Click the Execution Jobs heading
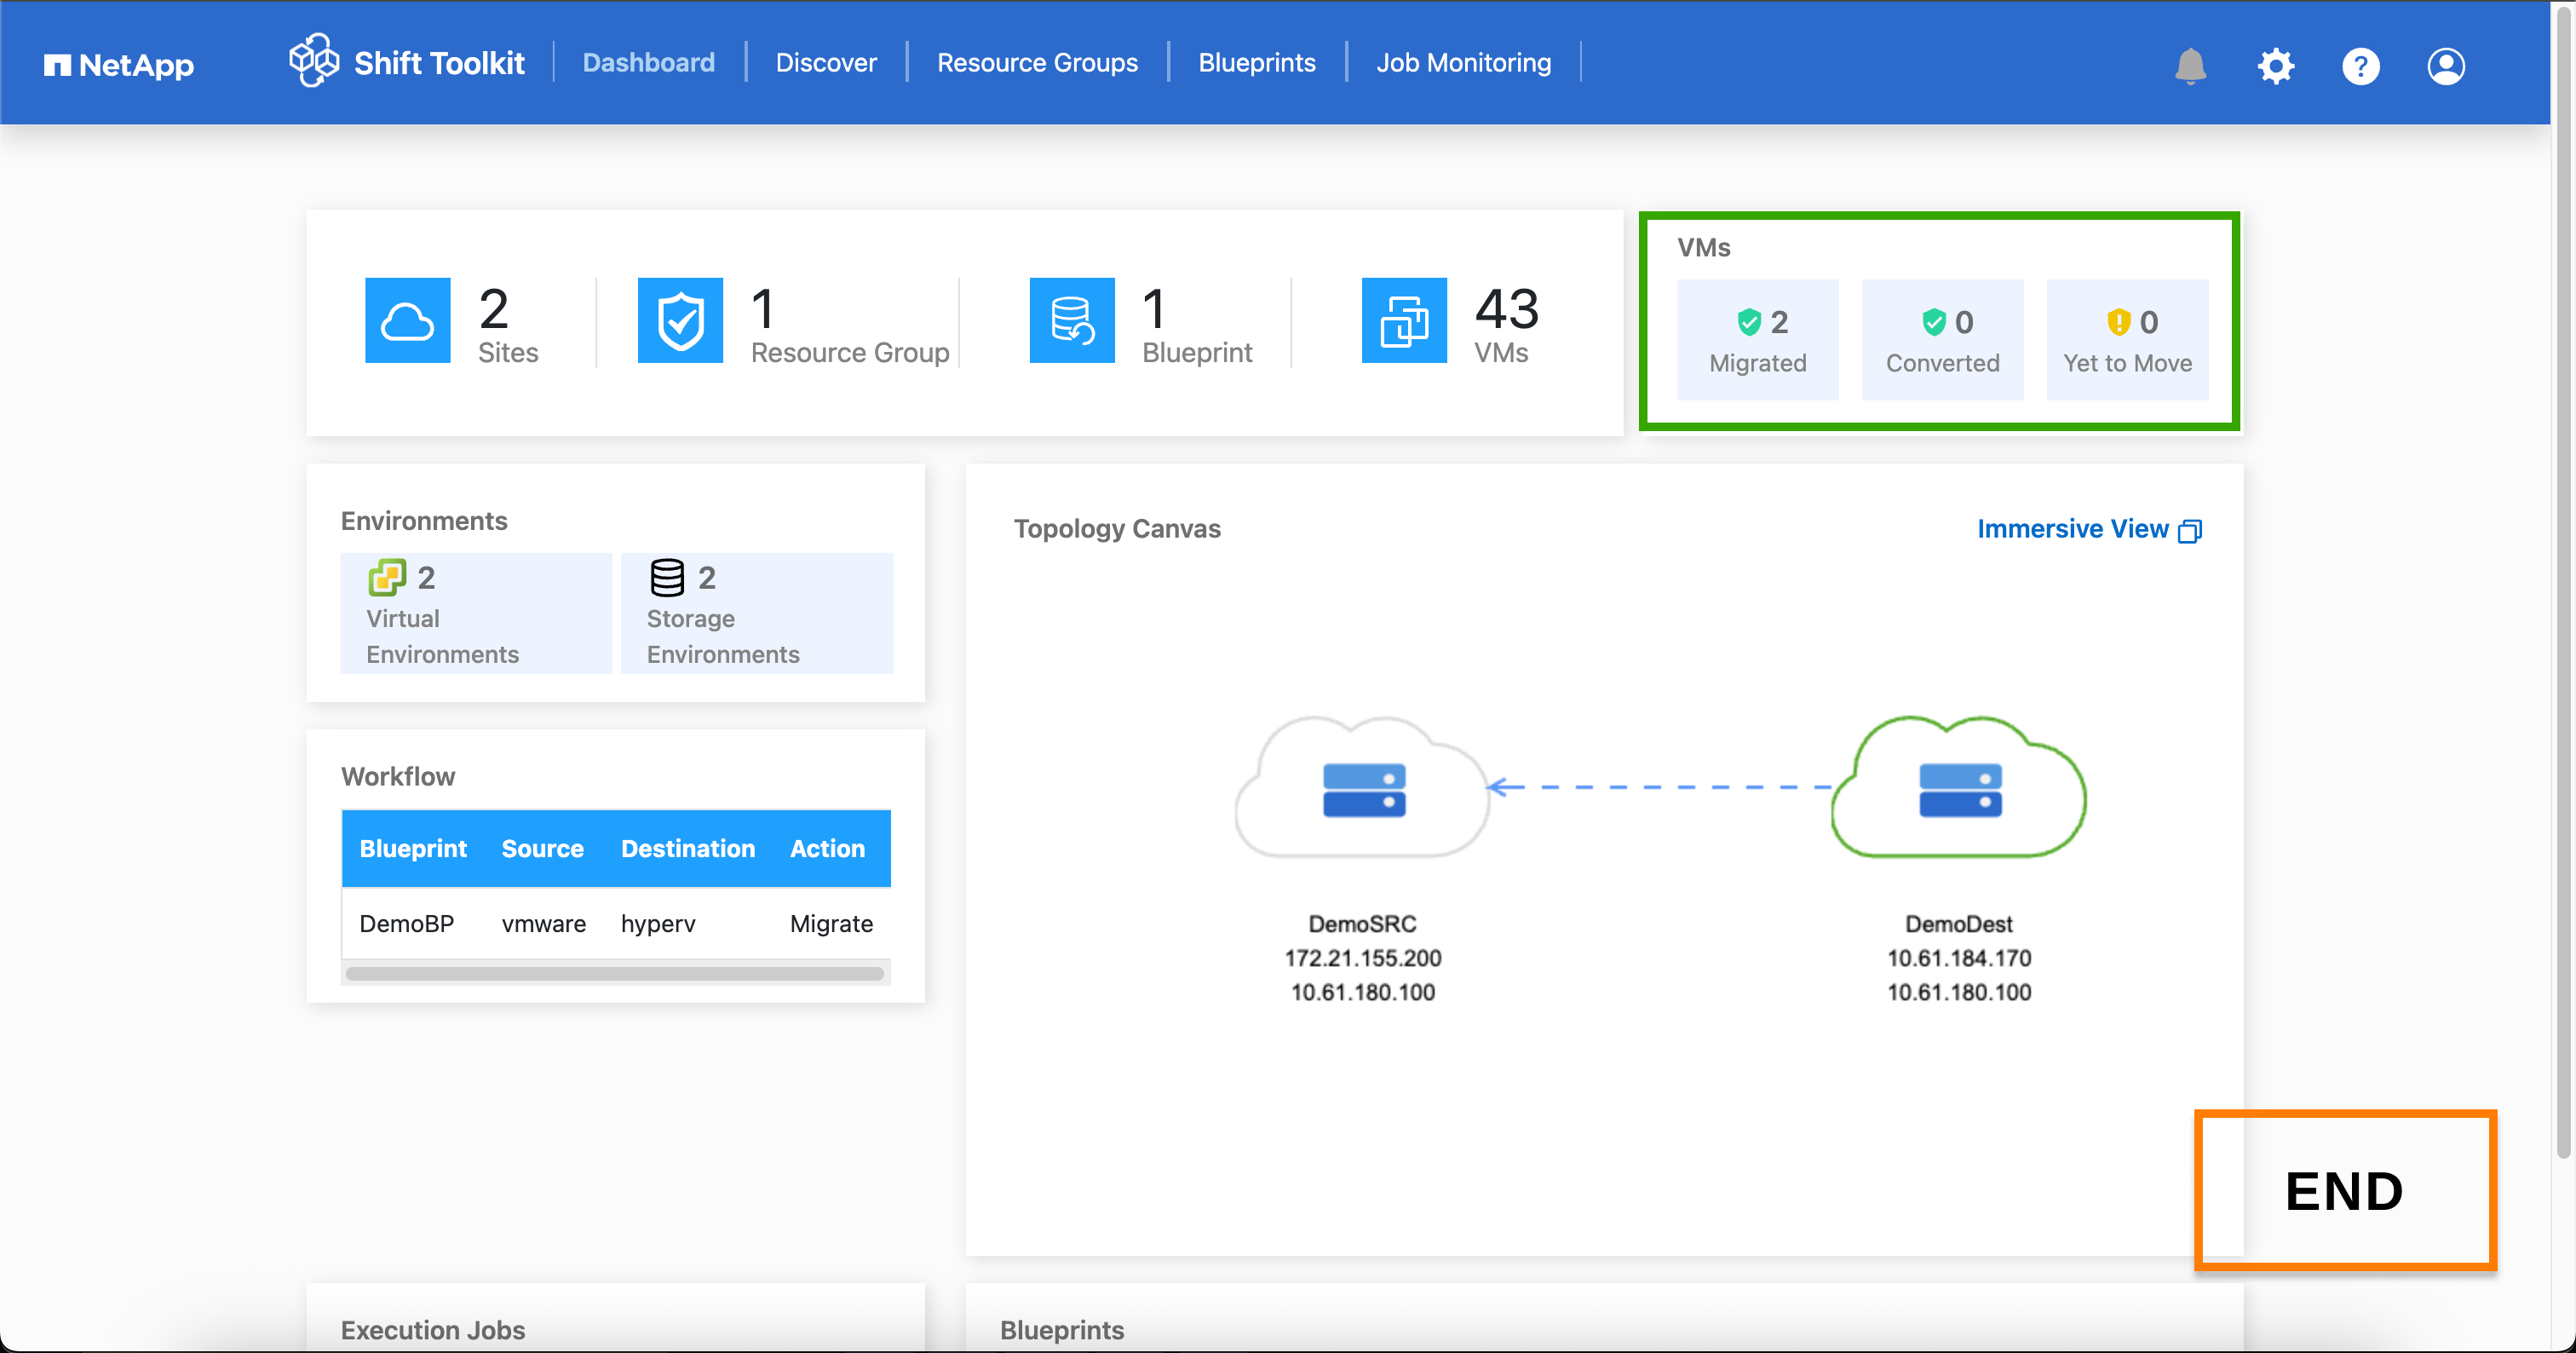The image size is (2576, 1353). click(432, 1329)
